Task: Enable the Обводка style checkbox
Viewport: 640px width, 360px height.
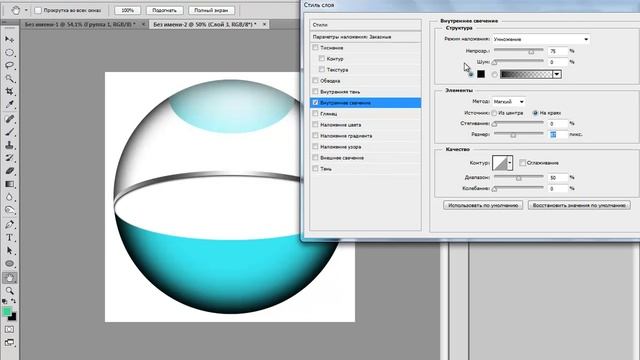Action: 315,80
